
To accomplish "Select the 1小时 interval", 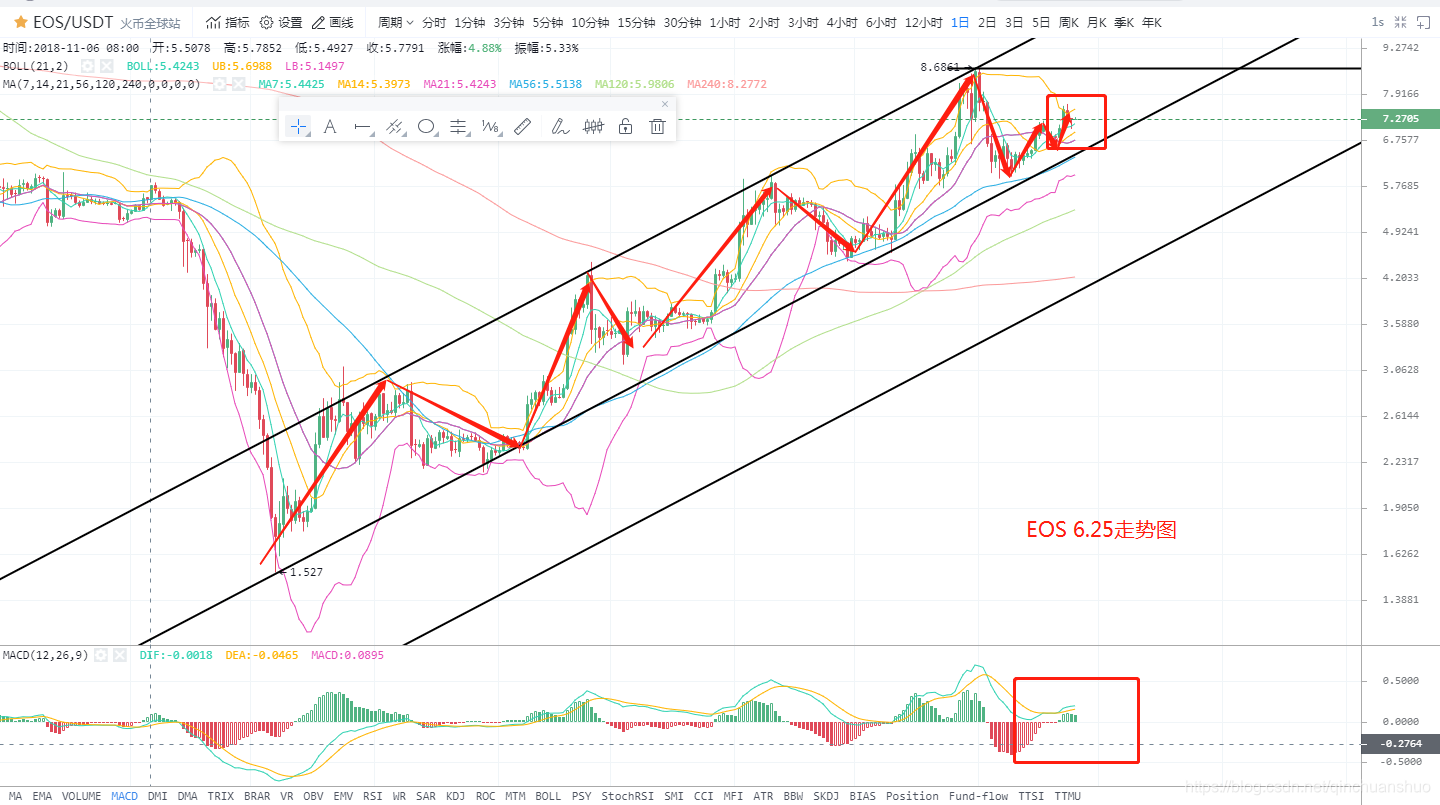I will coord(725,22).
